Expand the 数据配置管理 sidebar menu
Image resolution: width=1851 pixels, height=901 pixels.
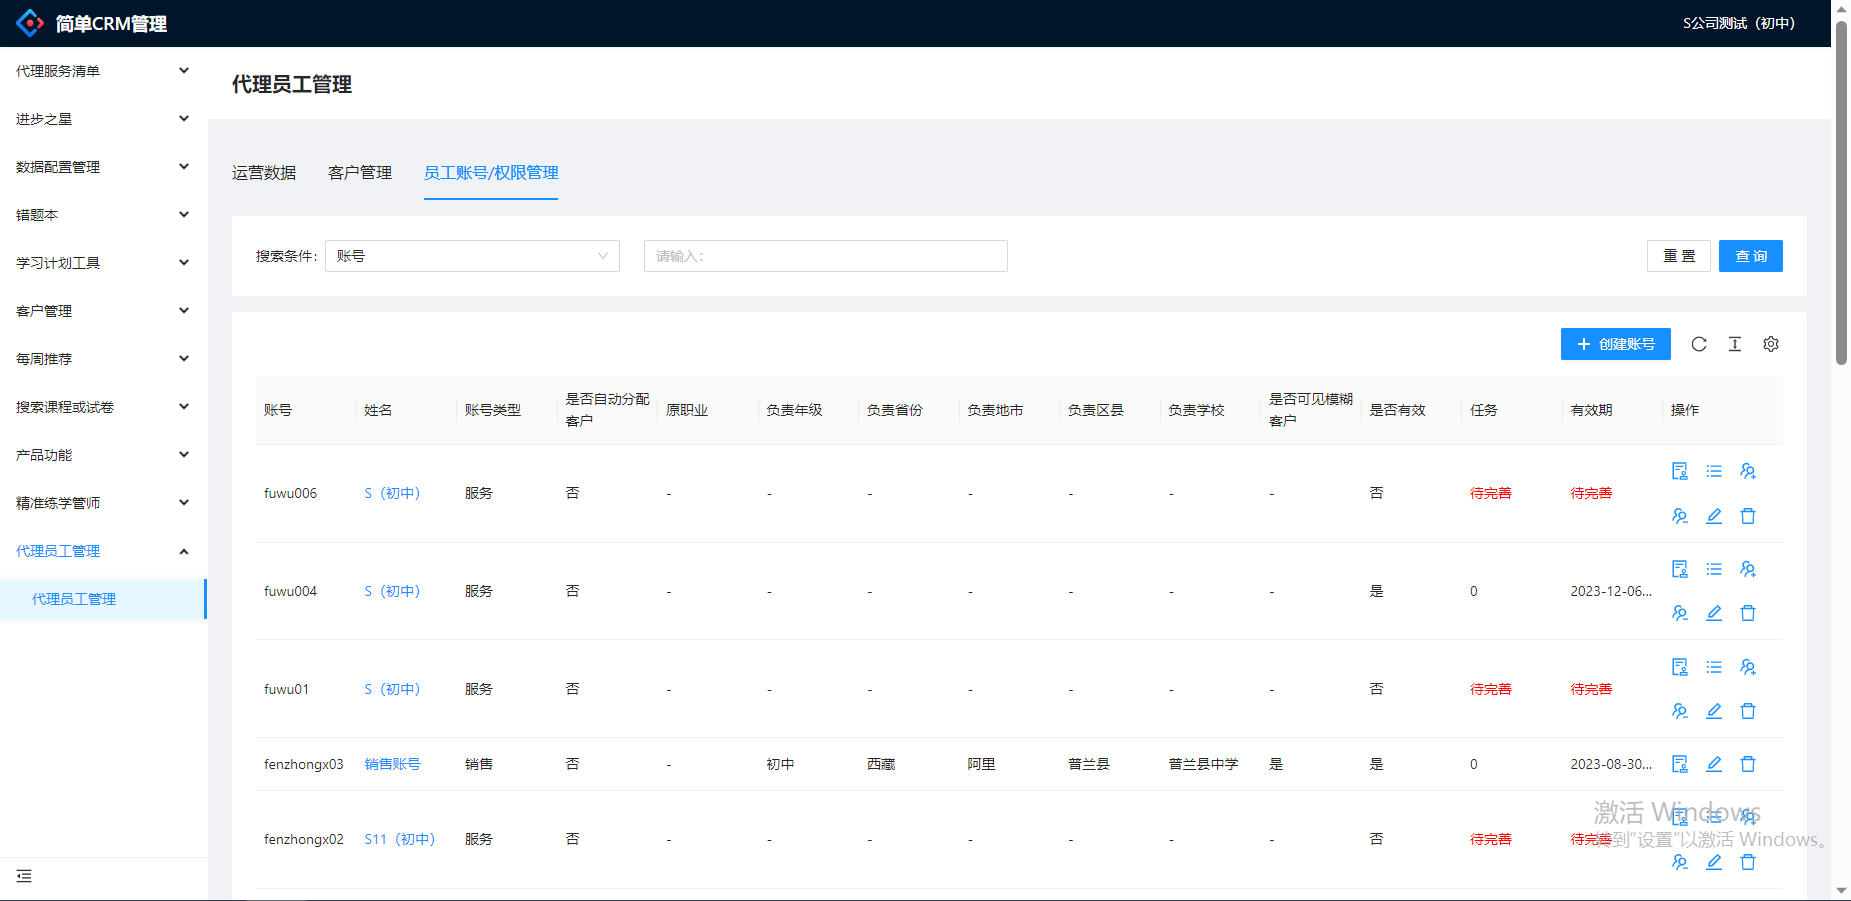(x=102, y=167)
